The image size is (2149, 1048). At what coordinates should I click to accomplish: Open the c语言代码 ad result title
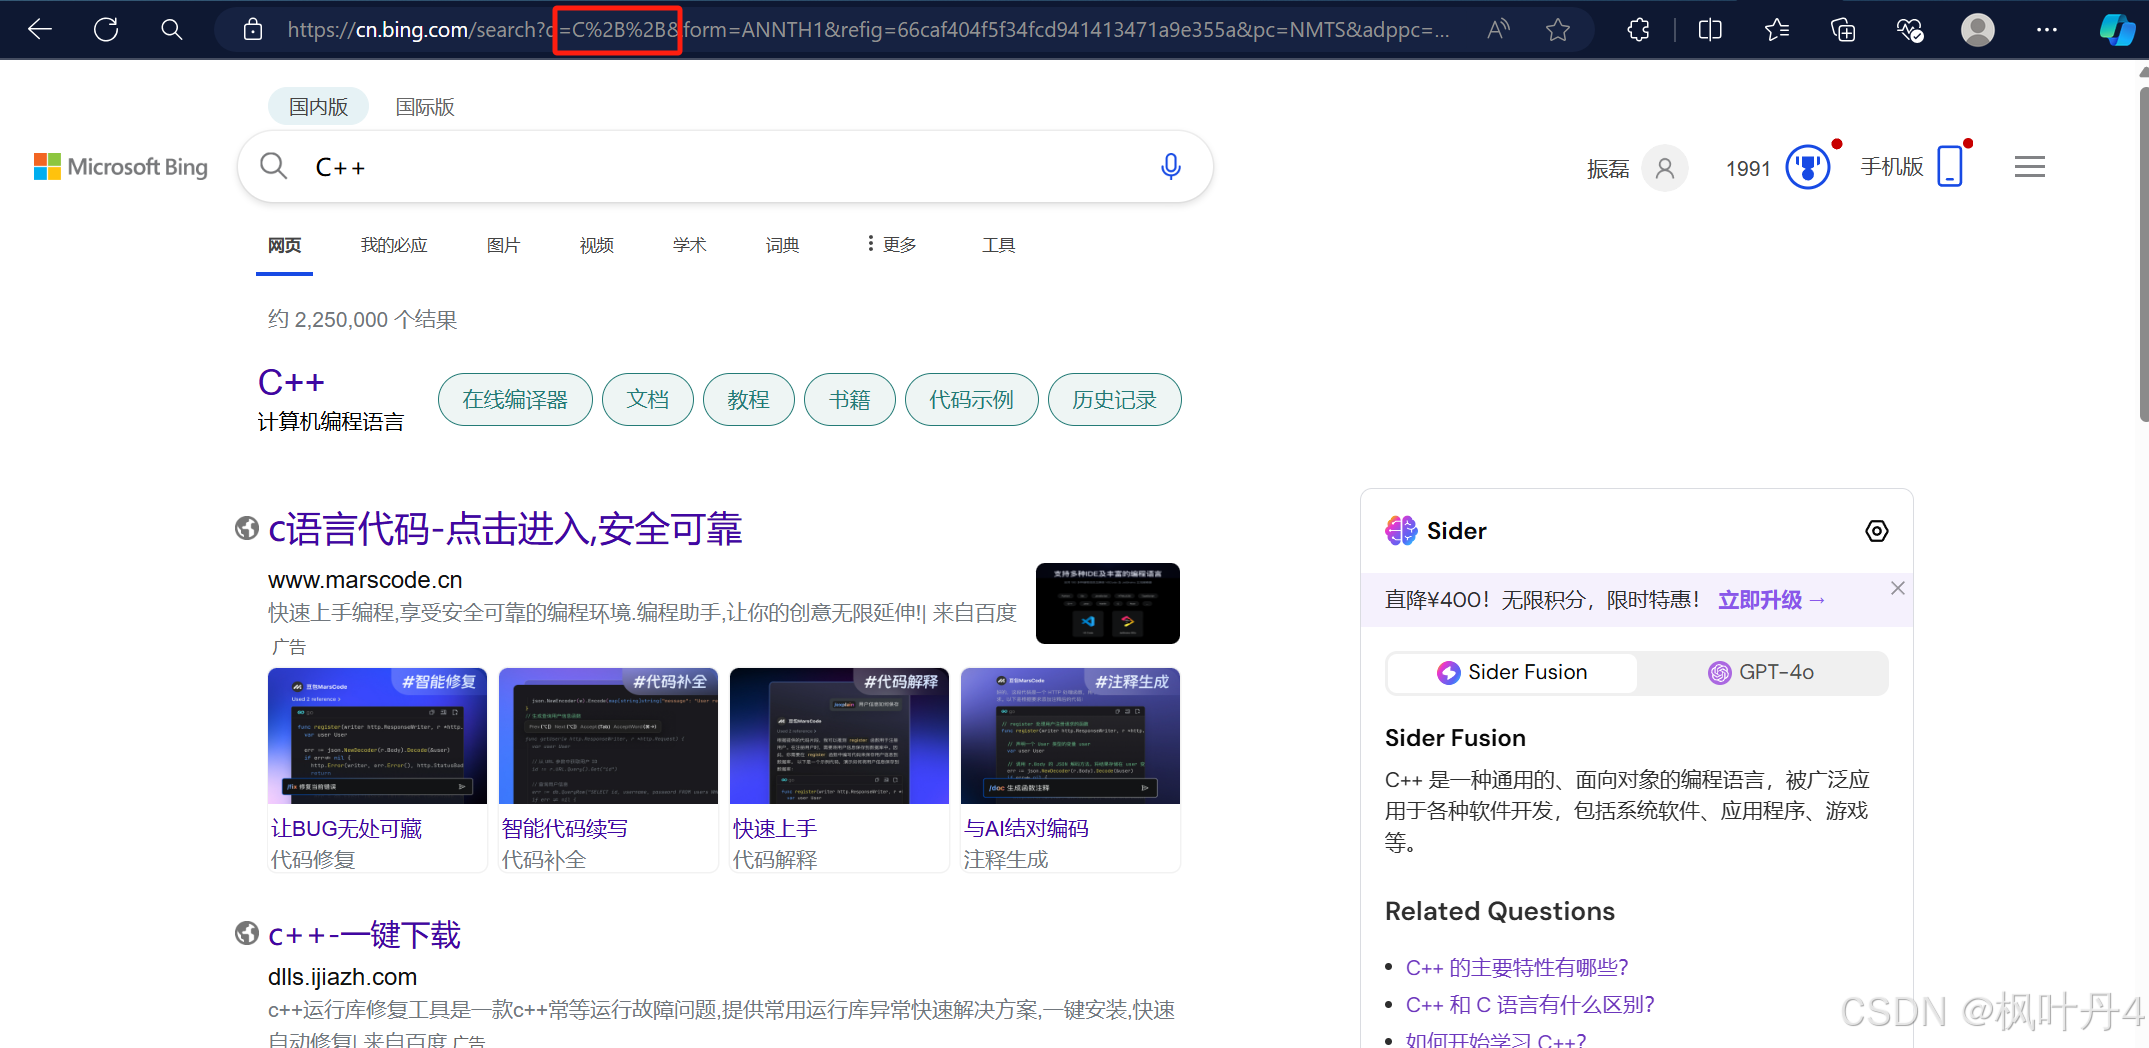(505, 529)
